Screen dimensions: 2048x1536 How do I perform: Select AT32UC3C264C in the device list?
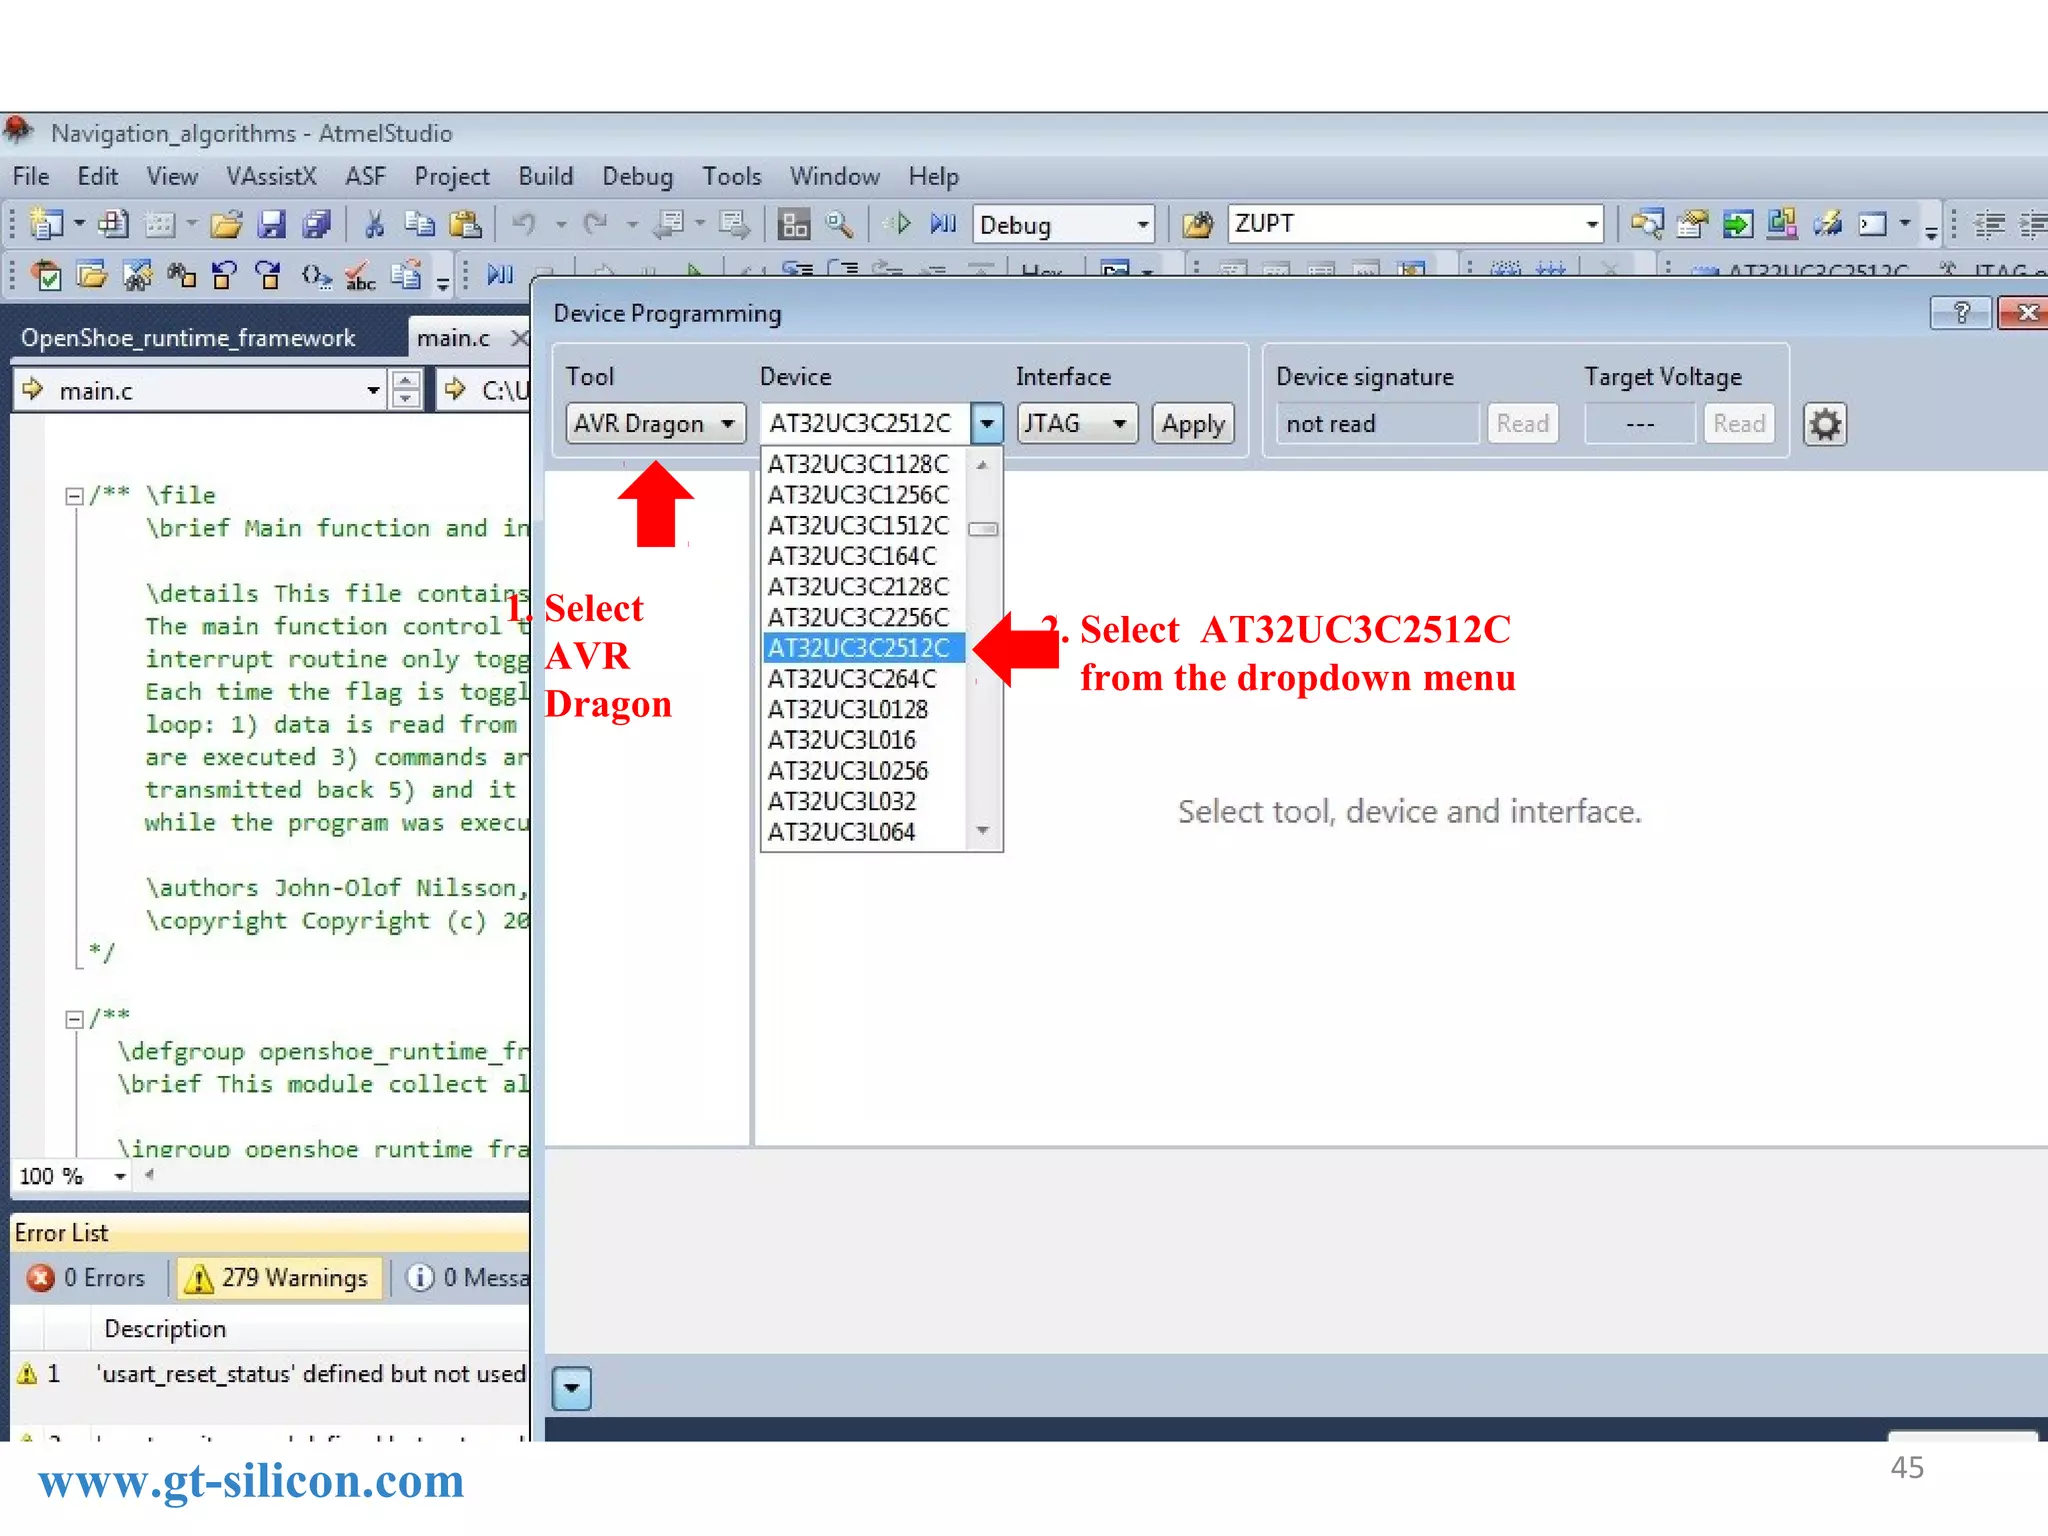[x=864, y=679]
